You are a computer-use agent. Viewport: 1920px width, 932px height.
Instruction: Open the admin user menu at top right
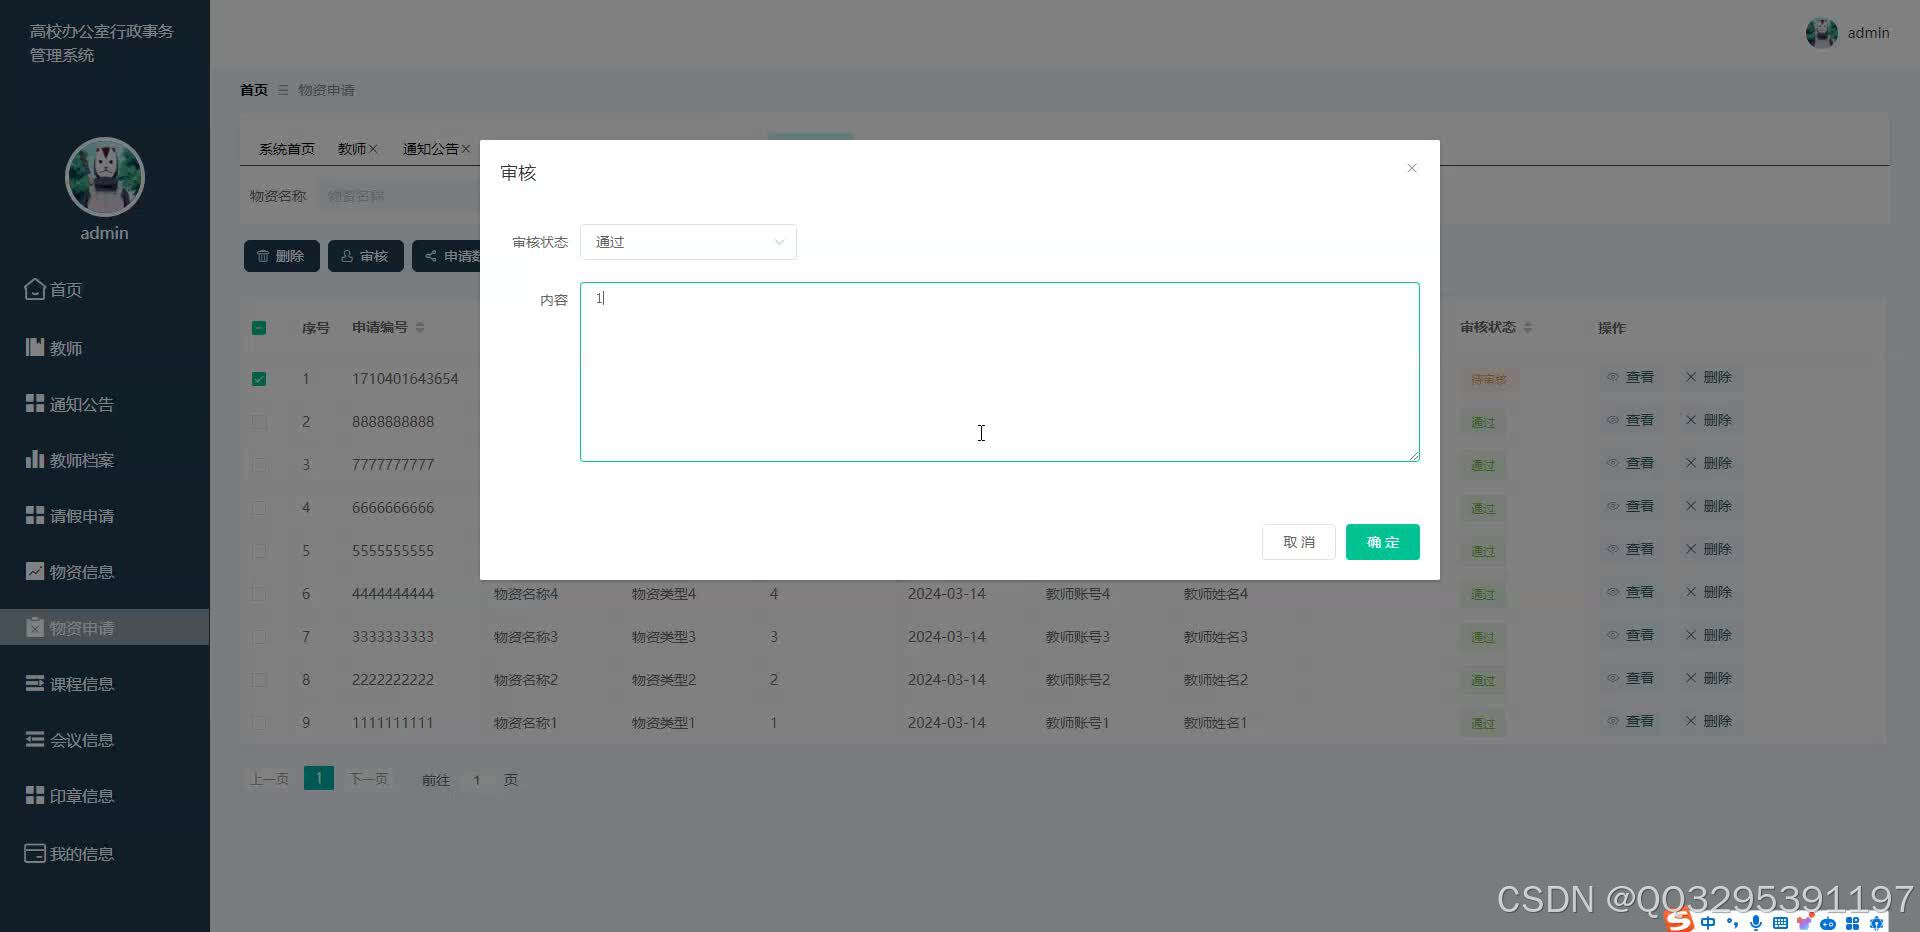click(1848, 33)
